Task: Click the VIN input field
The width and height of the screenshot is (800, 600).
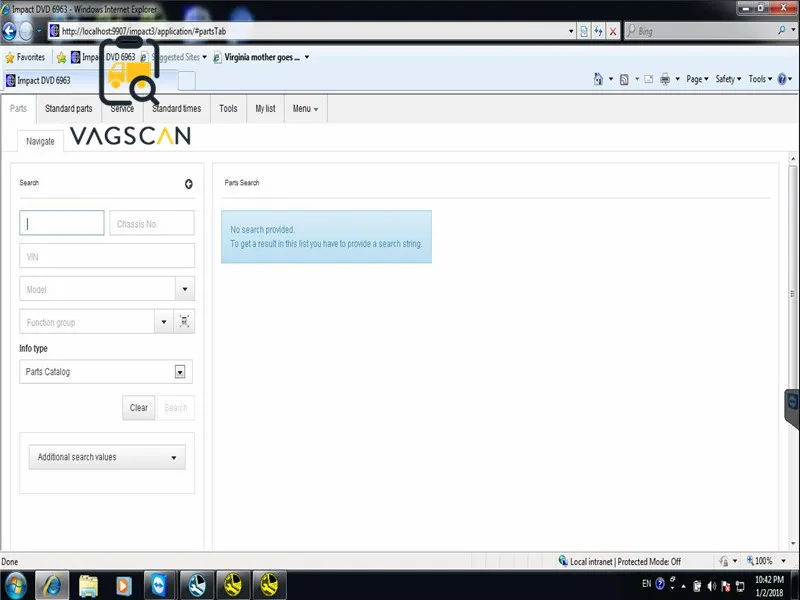Action: (107, 256)
